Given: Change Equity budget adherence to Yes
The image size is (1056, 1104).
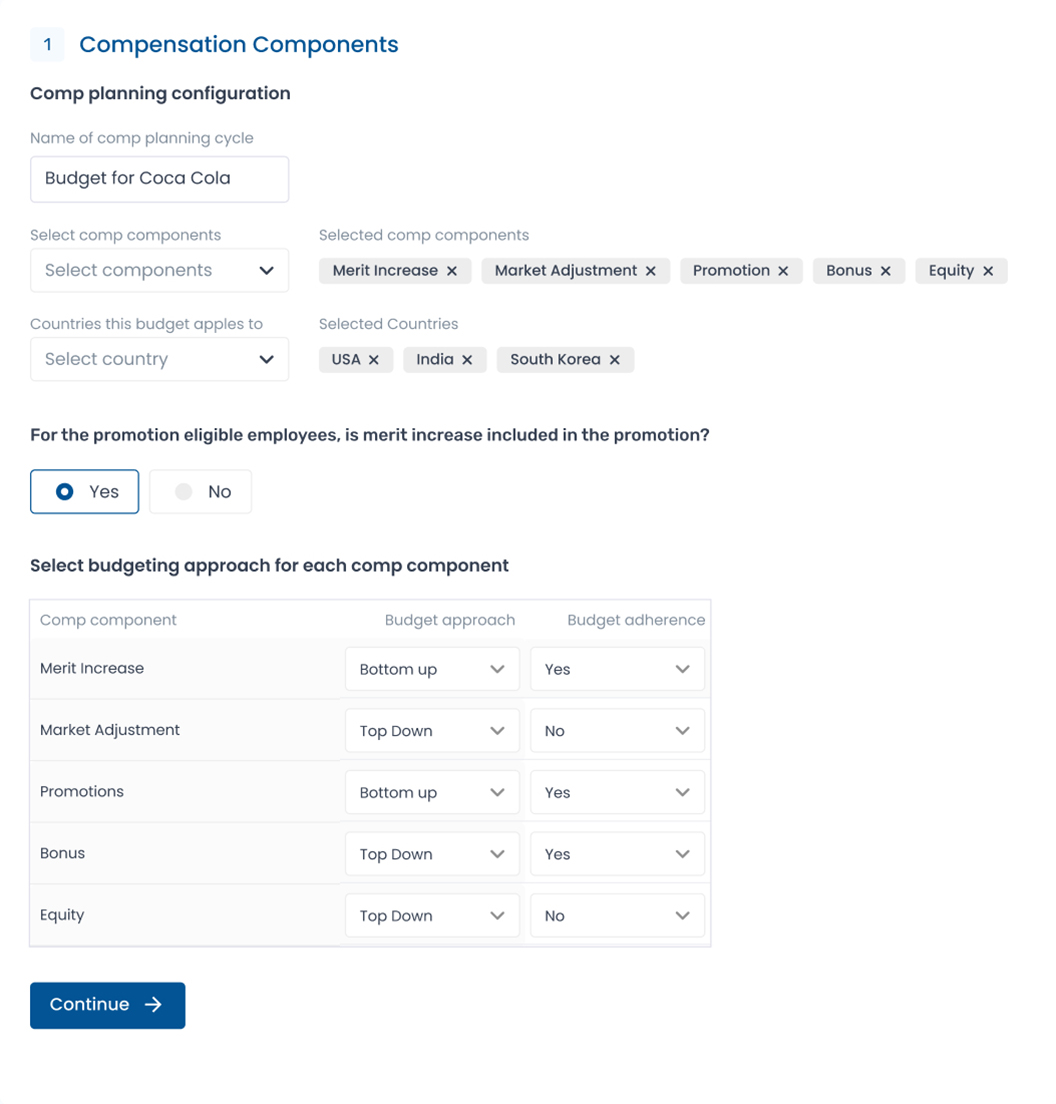Looking at the screenshot, I should click(x=617, y=915).
